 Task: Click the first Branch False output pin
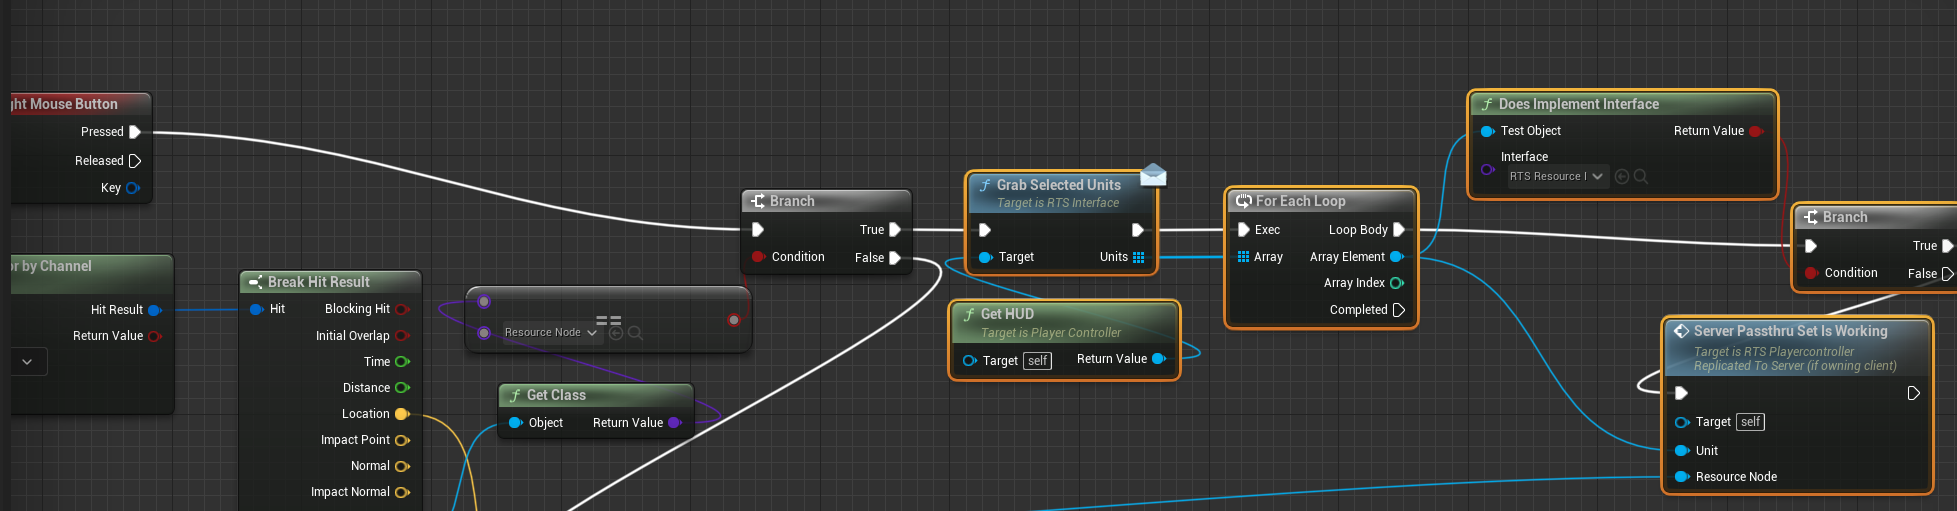pos(895,258)
